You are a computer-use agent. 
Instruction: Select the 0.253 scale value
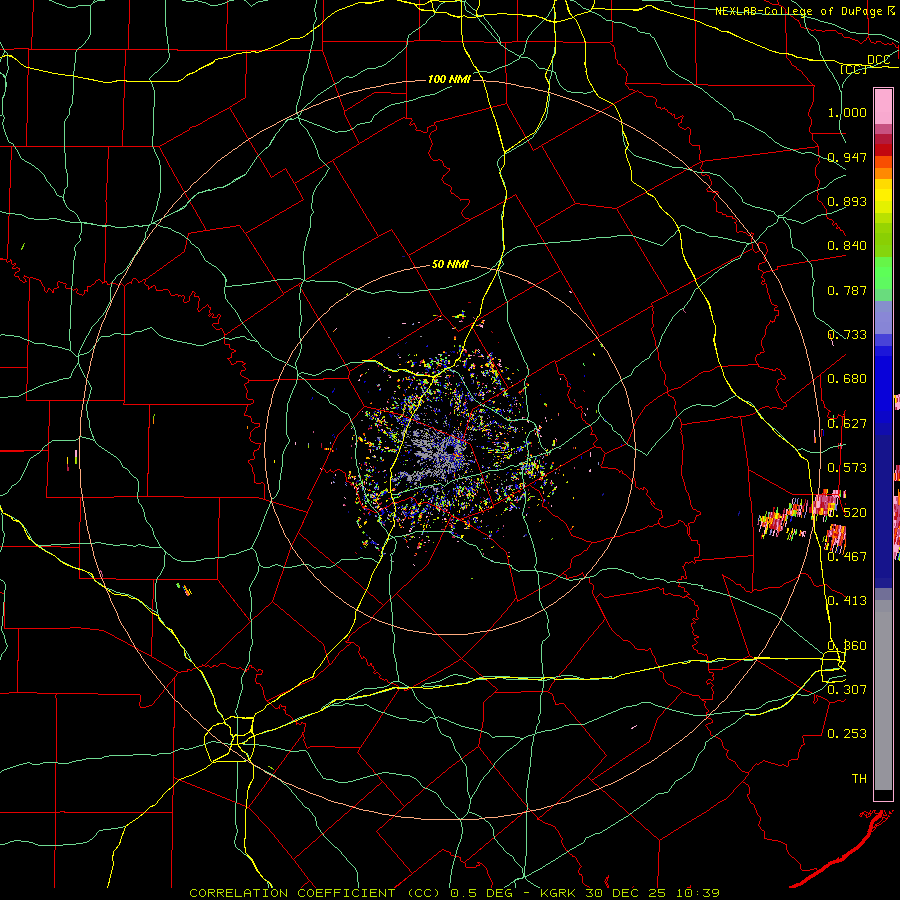point(847,734)
